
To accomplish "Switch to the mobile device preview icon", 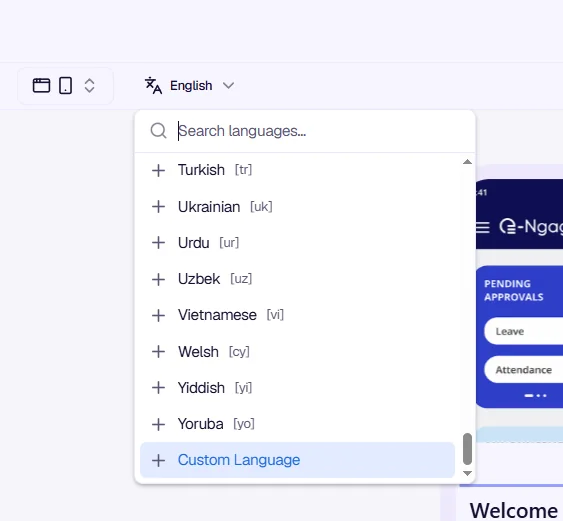I will tap(65, 86).
